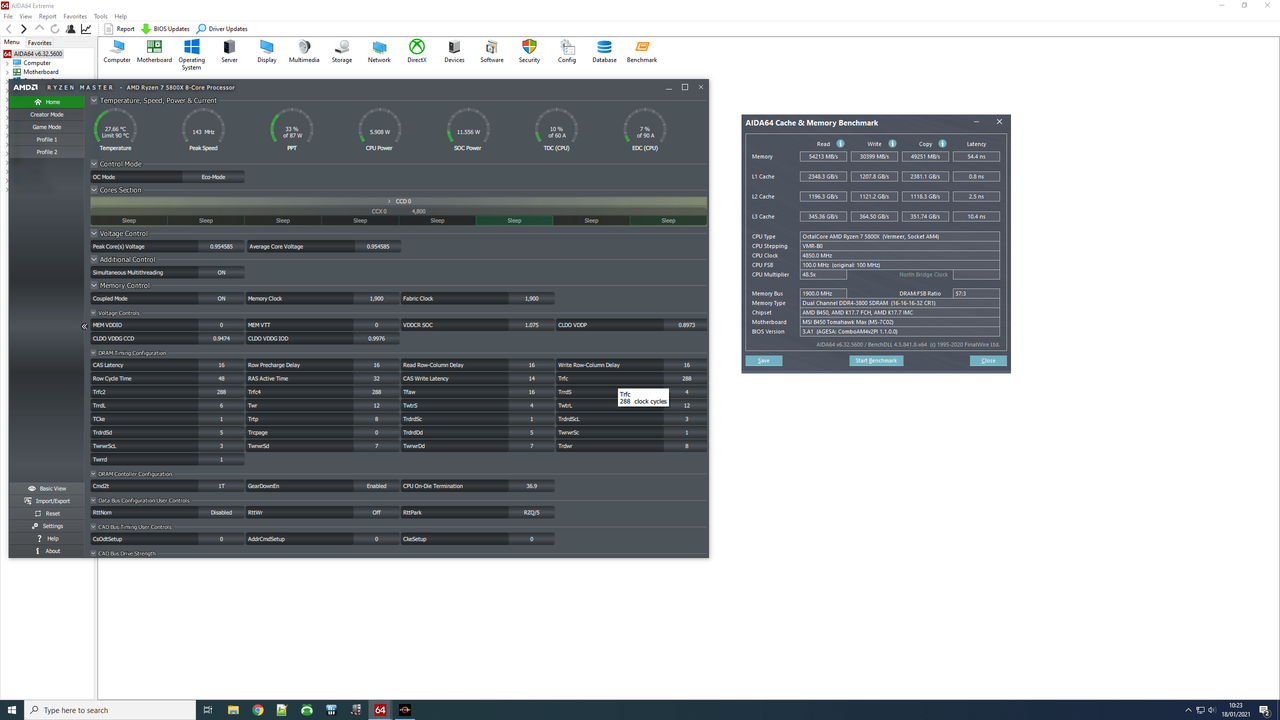The height and width of the screenshot is (720, 1280).
Task: Collapse the DRAM Timing Configuration section
Action: 94,353
